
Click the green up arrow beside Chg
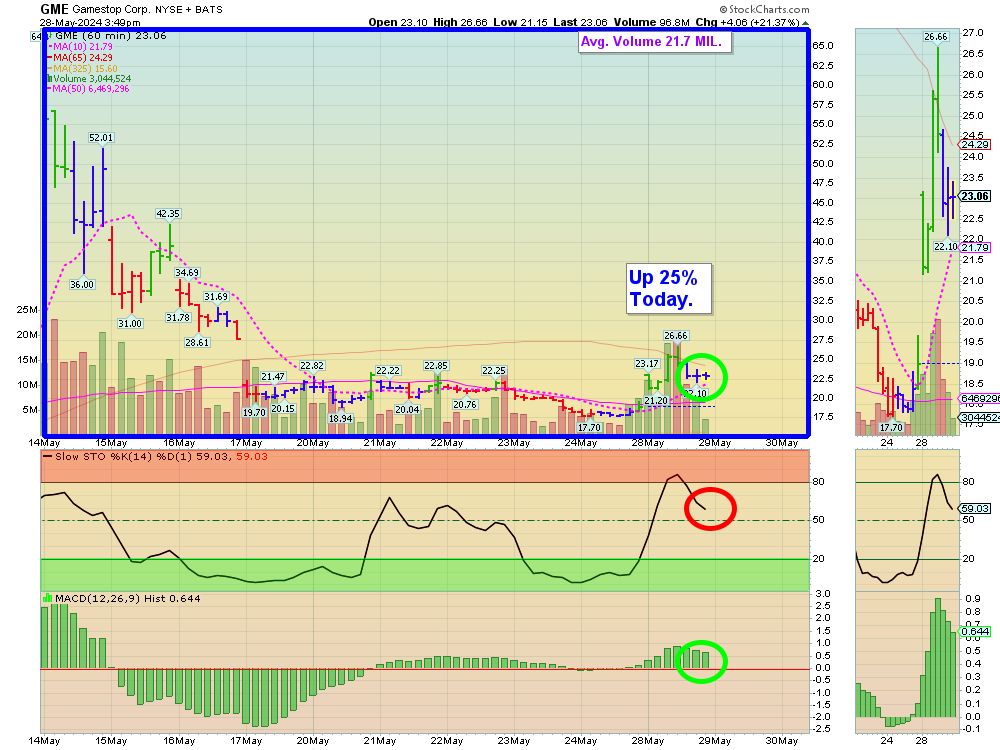pos(805,23)
